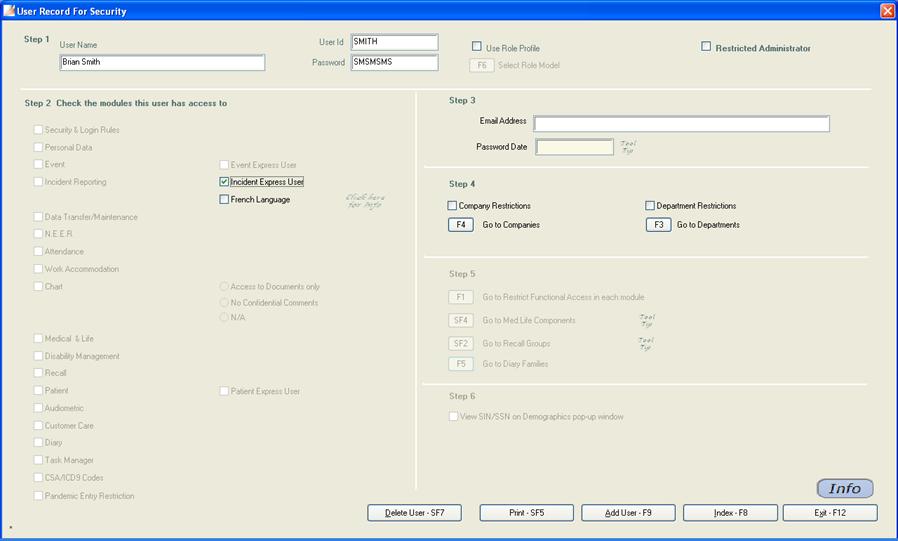Click the 'Click here for info' handwriting icon
Screen dimensions: 898x541
point(365,200)
